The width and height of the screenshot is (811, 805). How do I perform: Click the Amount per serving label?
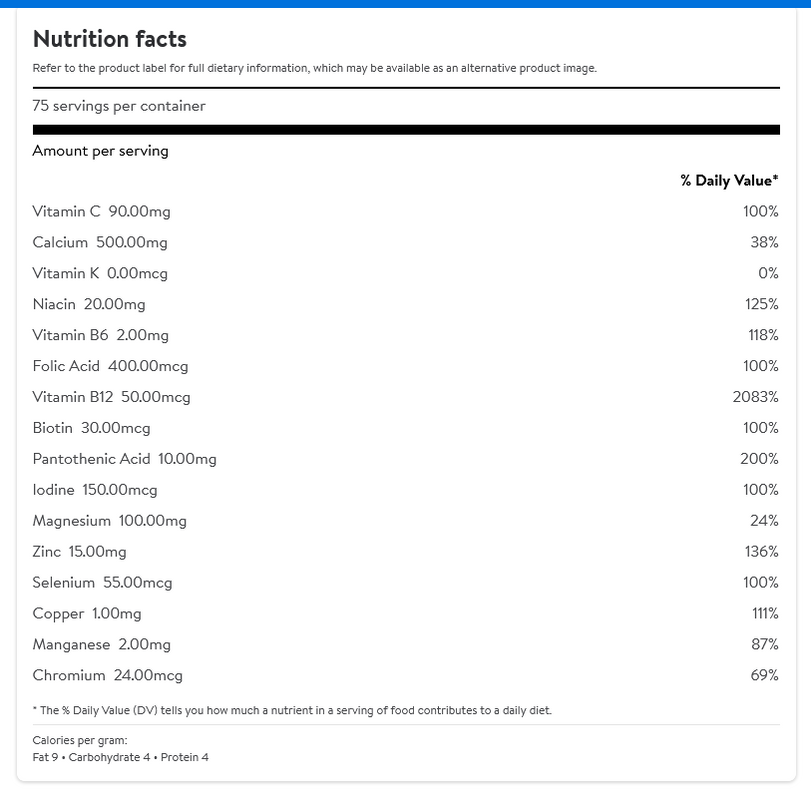click(100, 151)
